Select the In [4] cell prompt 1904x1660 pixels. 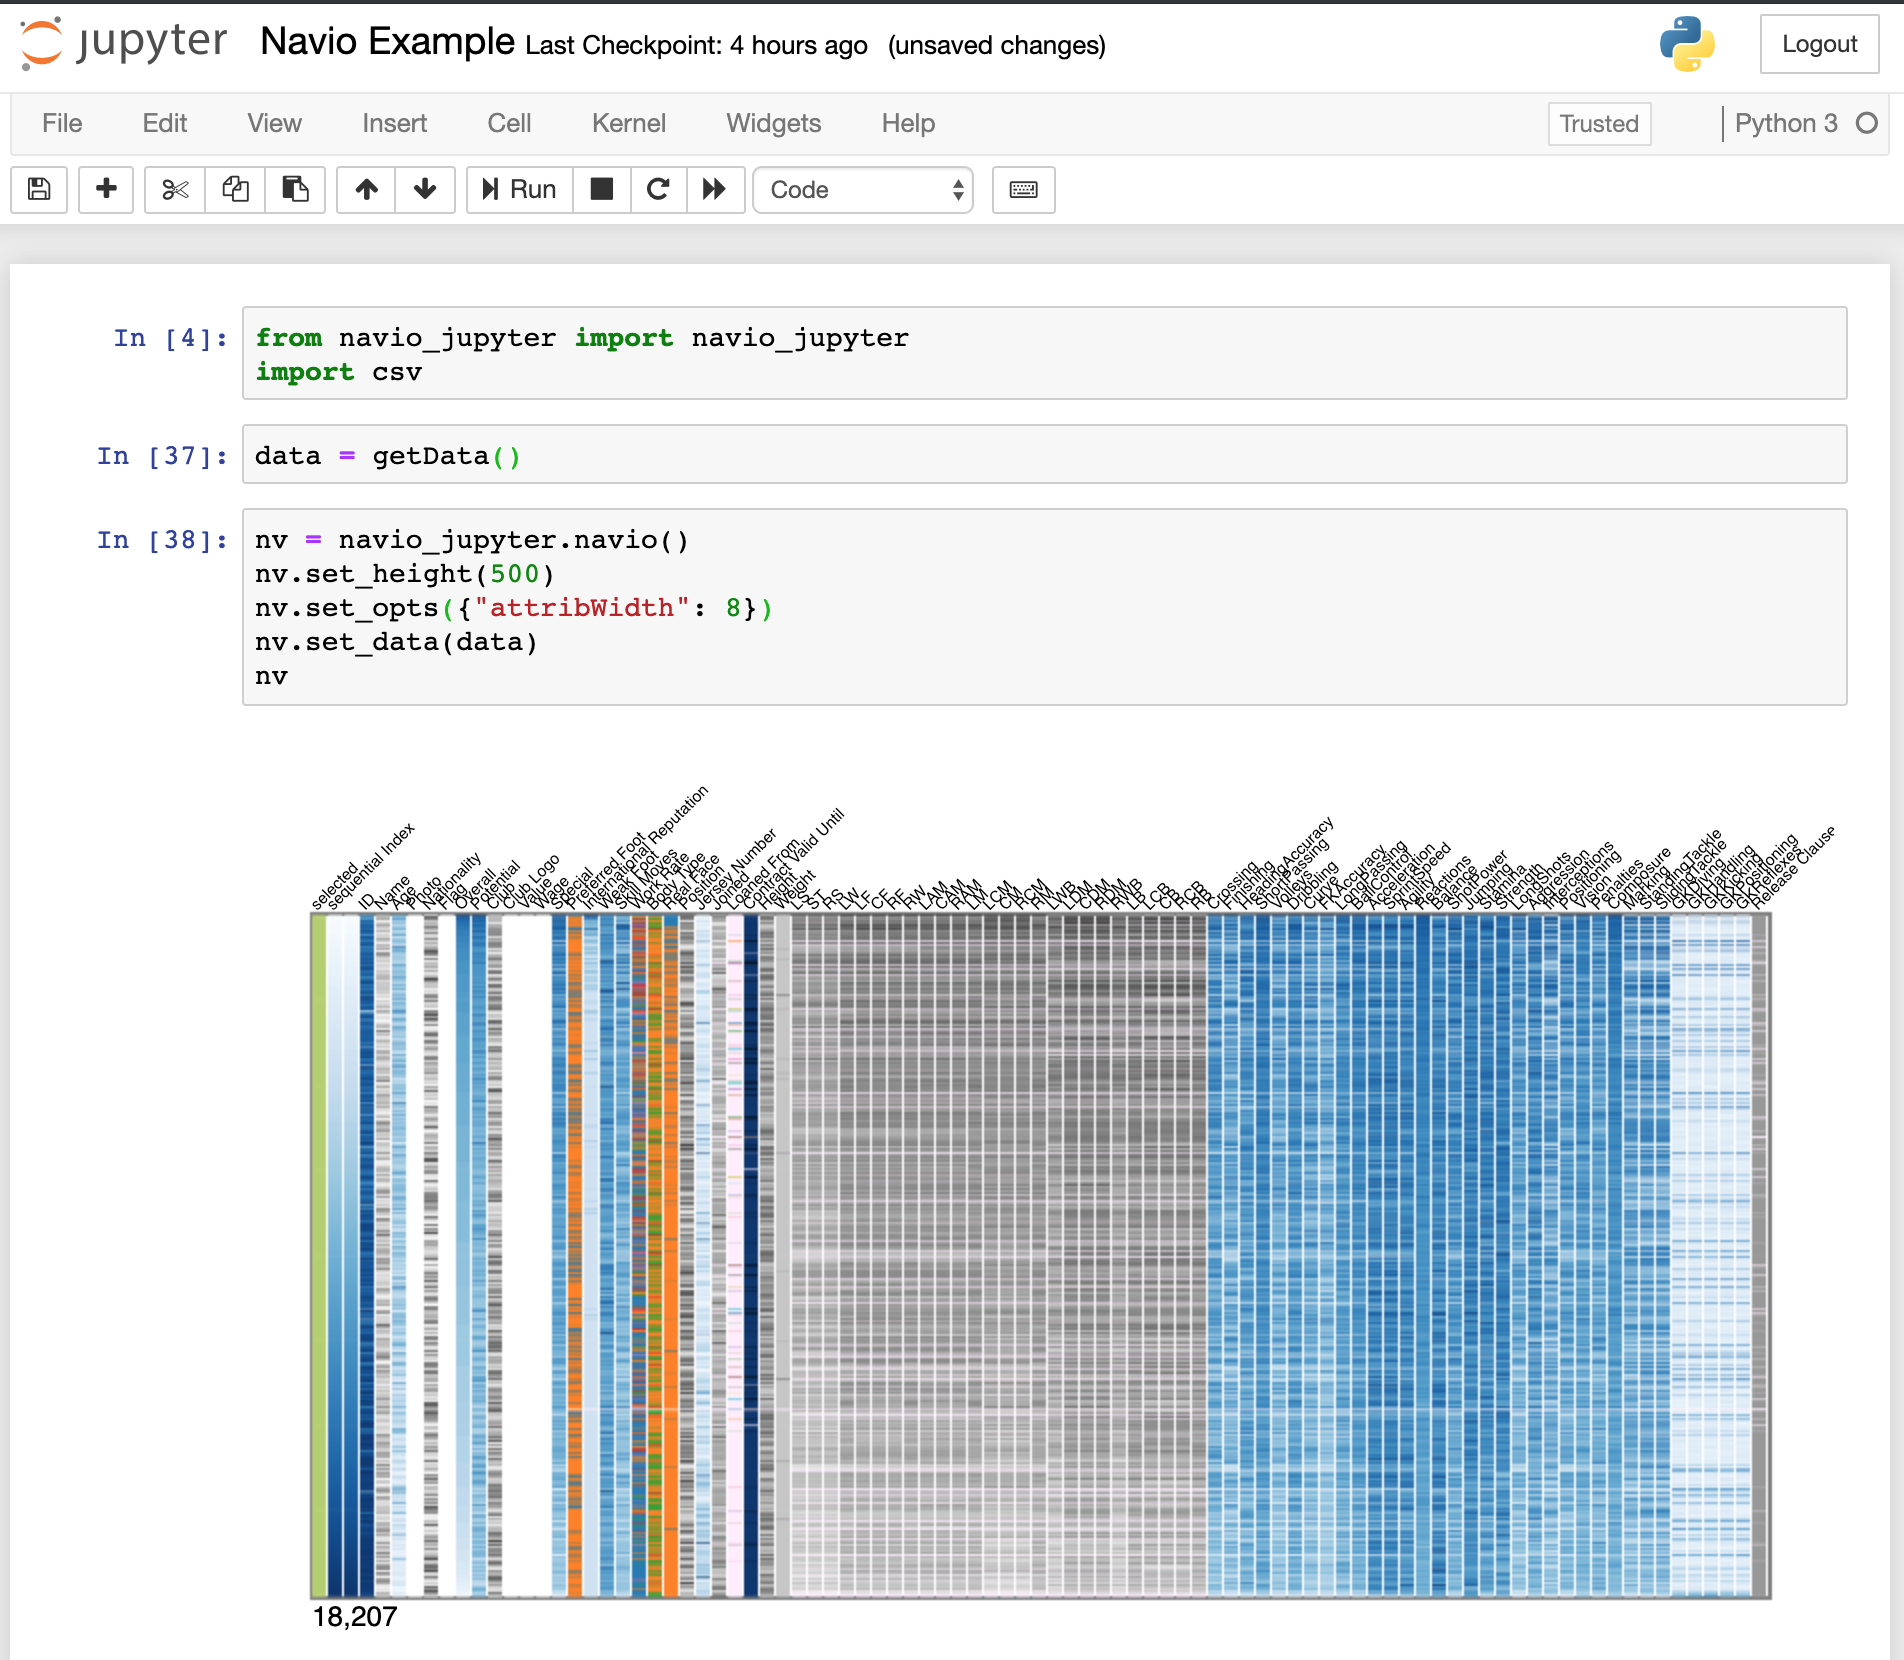coord(171,338)
